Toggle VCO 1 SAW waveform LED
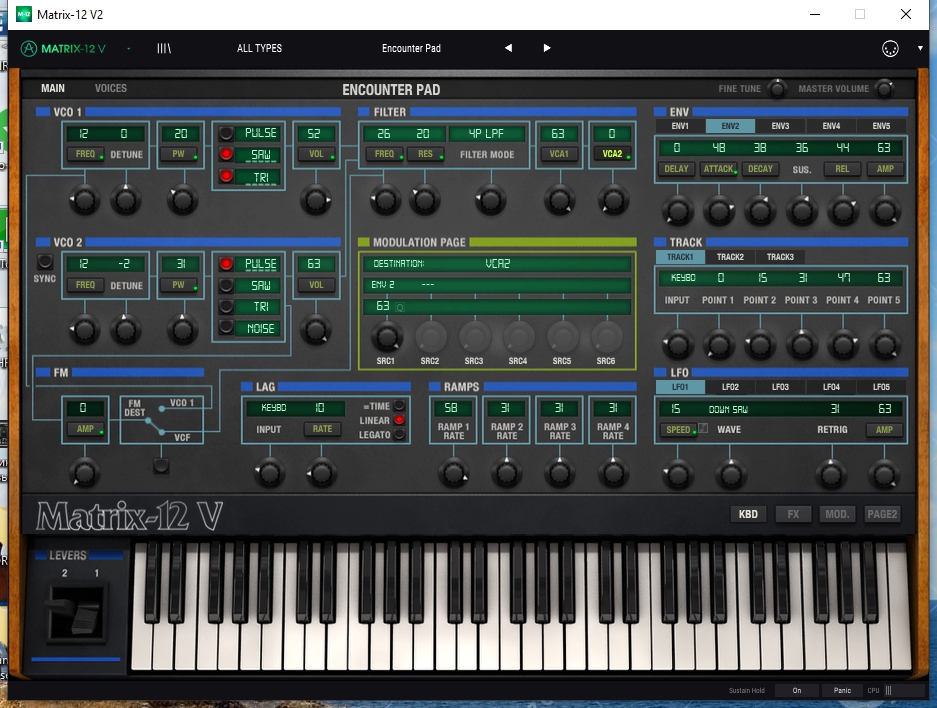This screenshot has height=708, width=937. coord(226,154)
